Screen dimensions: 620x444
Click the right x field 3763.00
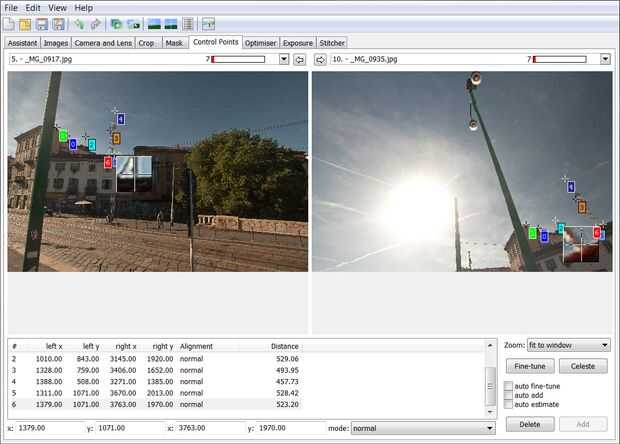coord(210,428)
